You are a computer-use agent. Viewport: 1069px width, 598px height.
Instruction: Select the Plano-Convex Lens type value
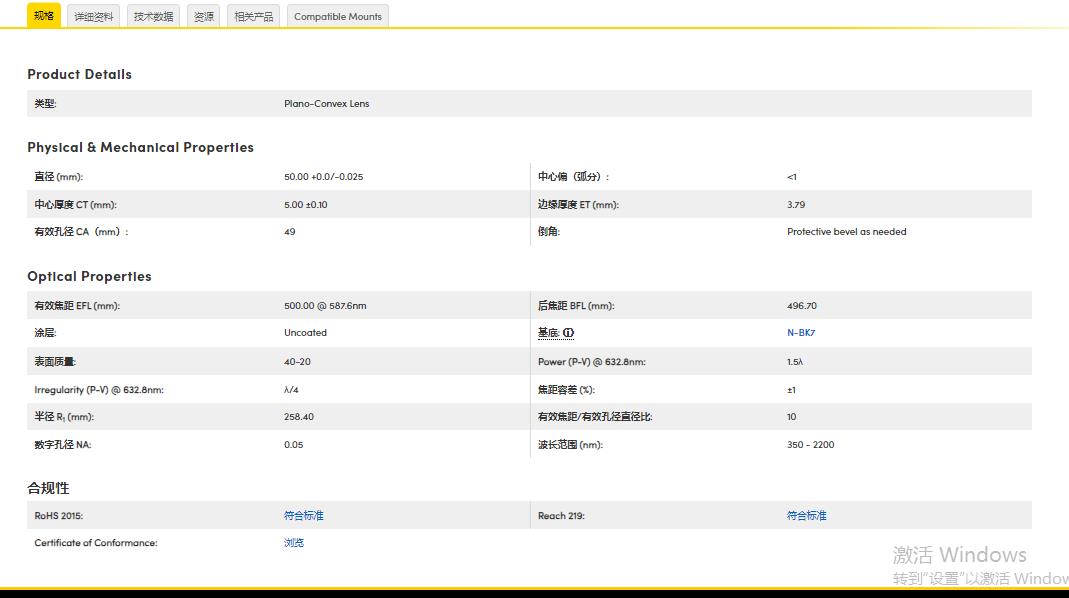click(x=326, y=104)
